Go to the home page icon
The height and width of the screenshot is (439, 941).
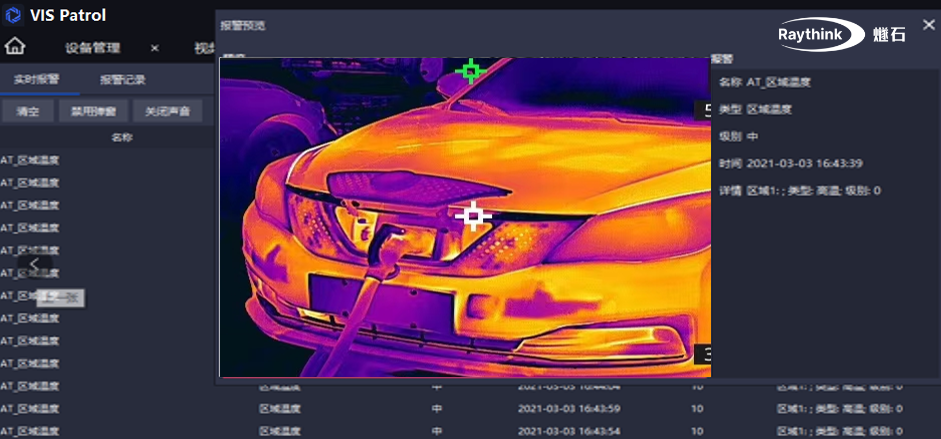click(15, 47)
